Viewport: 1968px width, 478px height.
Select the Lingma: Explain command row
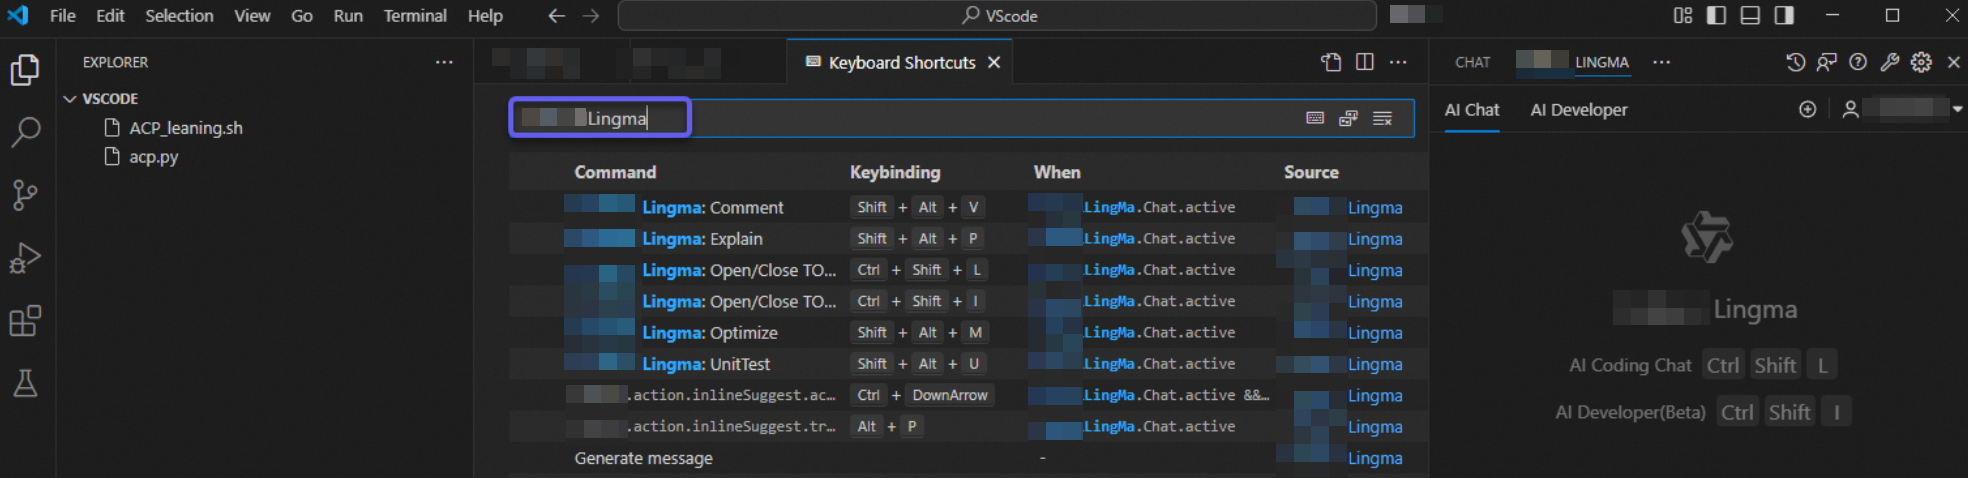coord(968,238)
